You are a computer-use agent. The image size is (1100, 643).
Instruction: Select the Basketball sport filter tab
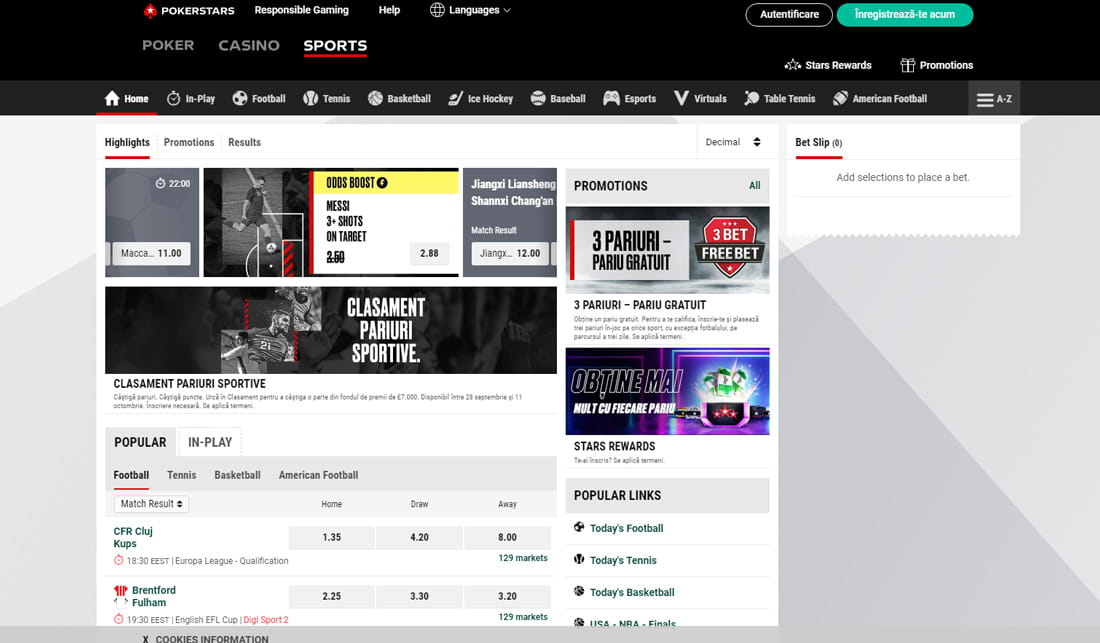237,475
